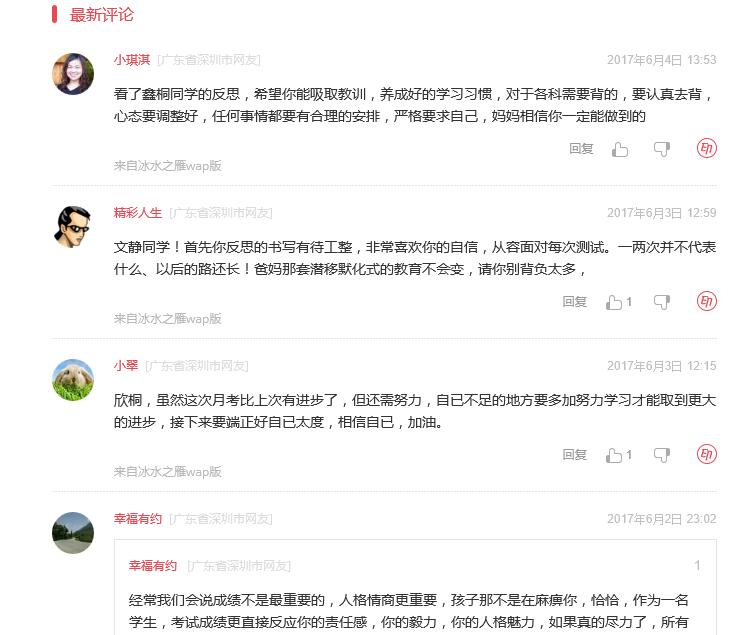Reply to 精彩人生's comment
Image resolution: width=749 pixels, height=635 pixels.
pyautogui.click(x=574, y=301)
